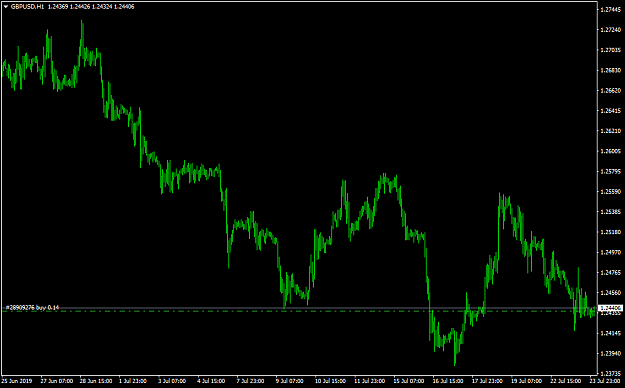Click price scale label 1.25180
This screenshot has height=388, width=625.
(x=611, y=232)
